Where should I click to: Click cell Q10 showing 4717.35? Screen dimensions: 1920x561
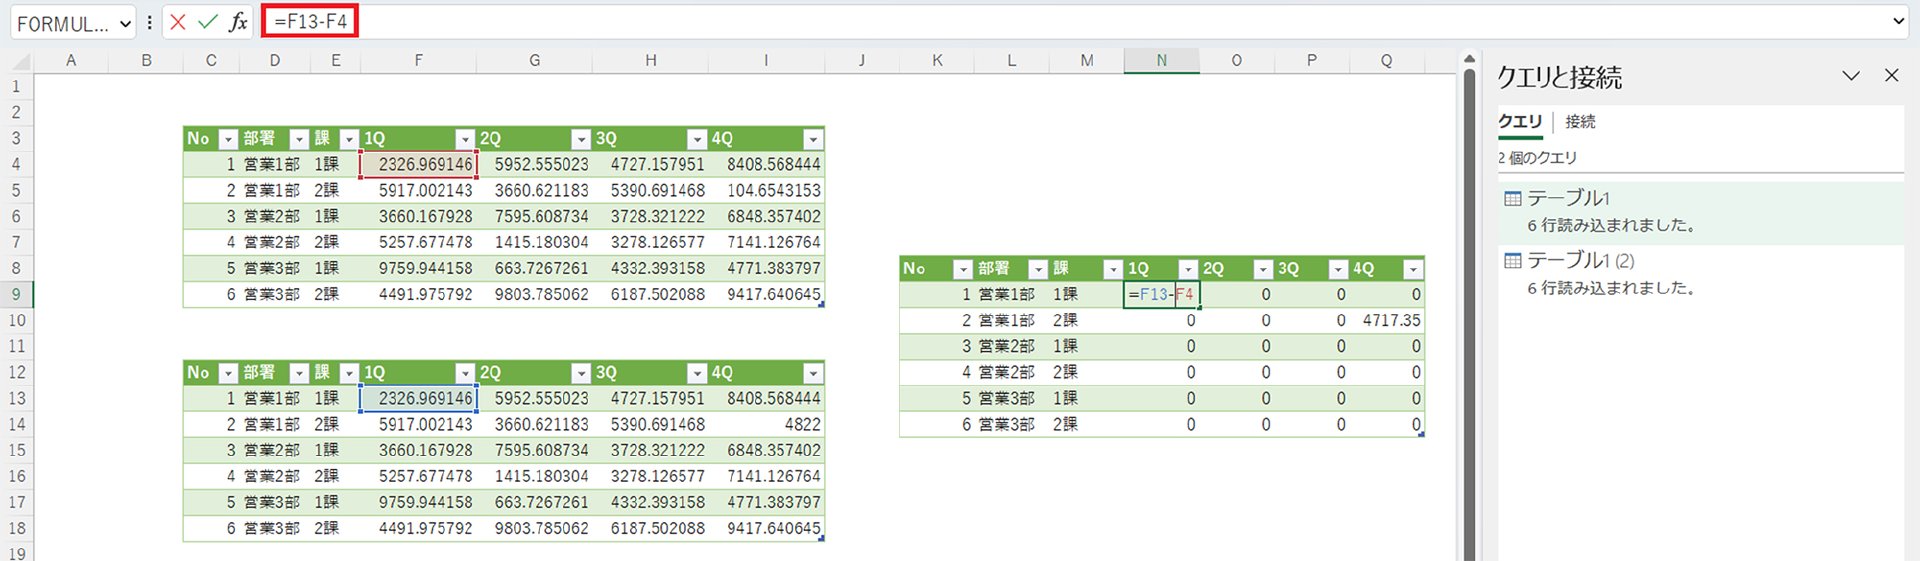1387,320
